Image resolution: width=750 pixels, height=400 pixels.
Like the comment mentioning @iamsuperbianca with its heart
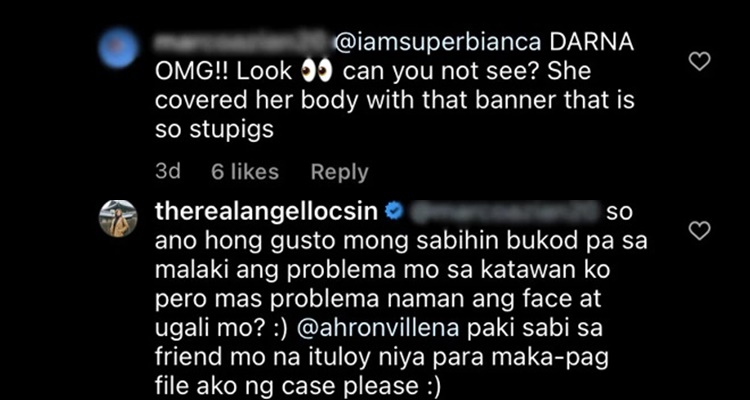(x=699, y=62)
